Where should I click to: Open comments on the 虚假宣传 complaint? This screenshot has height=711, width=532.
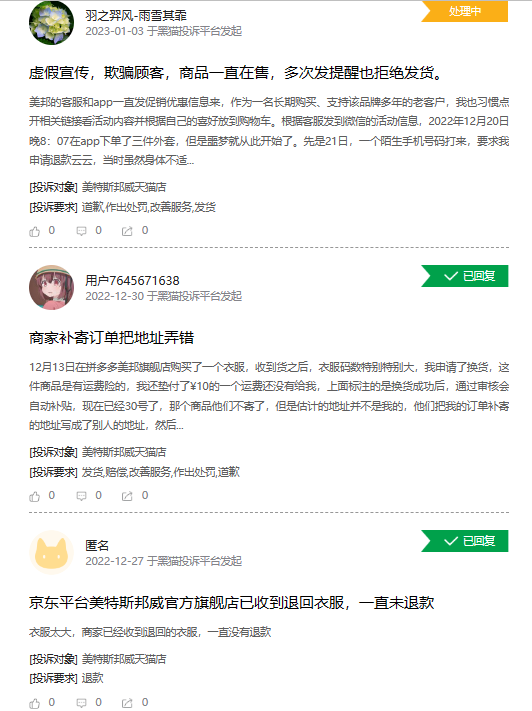pyautogui.click(x=81, y=231)
